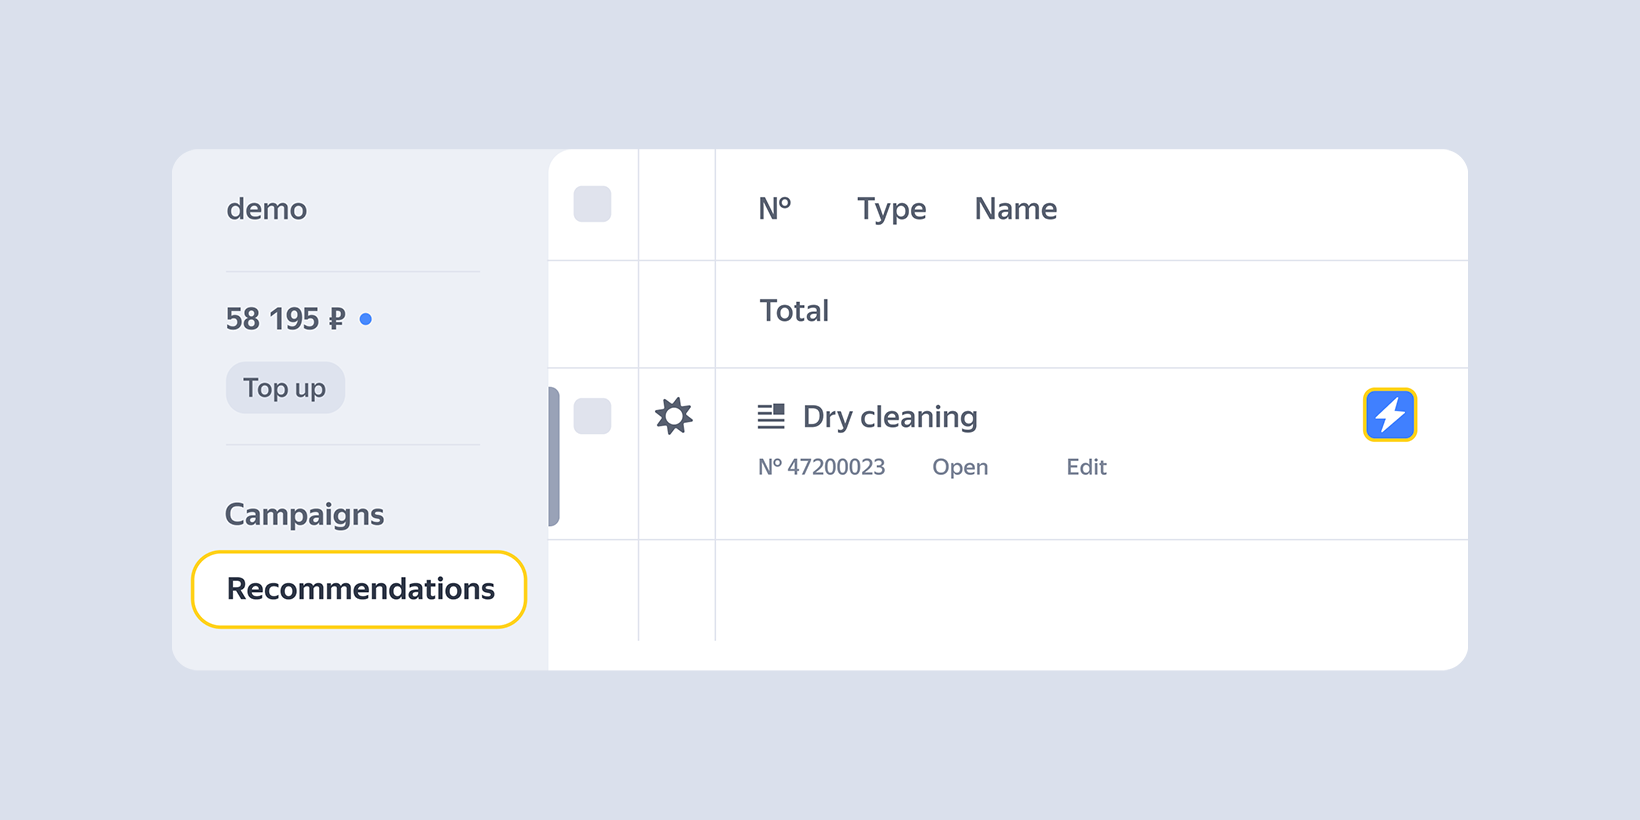Click the demo account name
1640x820 pixels.
tap(266, 209)
